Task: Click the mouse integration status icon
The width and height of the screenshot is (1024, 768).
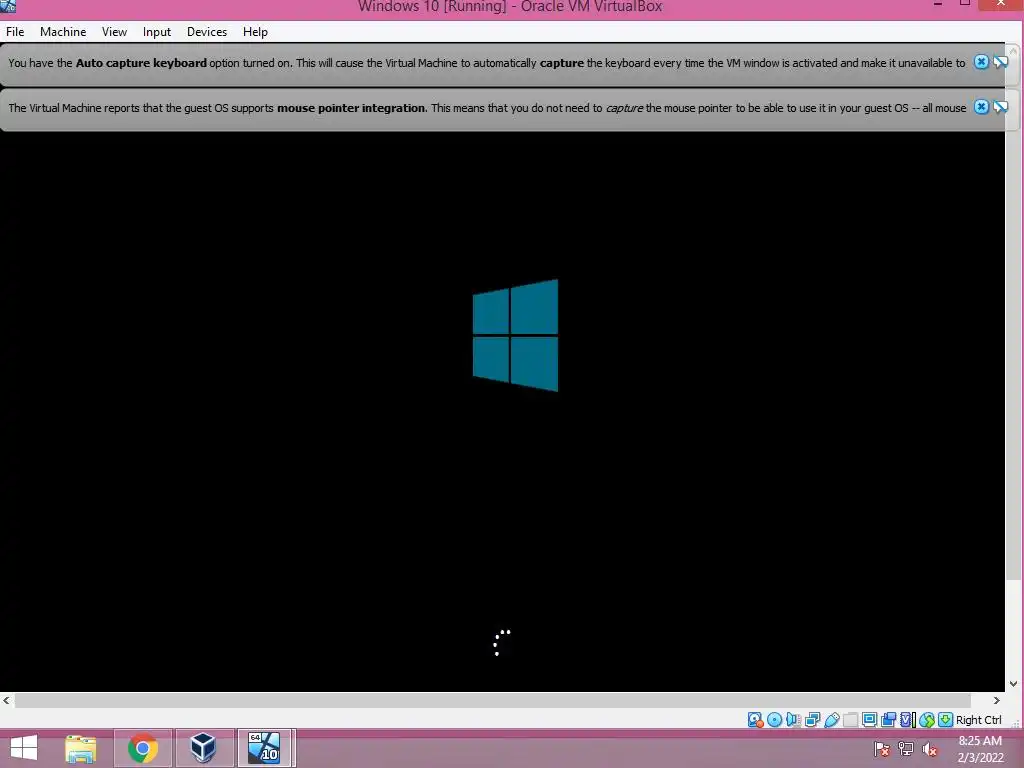Action: (x=927, y=720)
